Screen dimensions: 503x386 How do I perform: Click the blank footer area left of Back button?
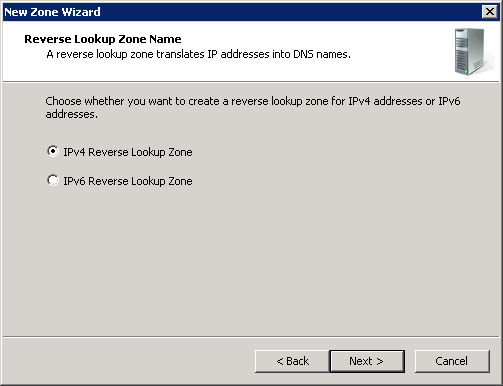[128, 361]
